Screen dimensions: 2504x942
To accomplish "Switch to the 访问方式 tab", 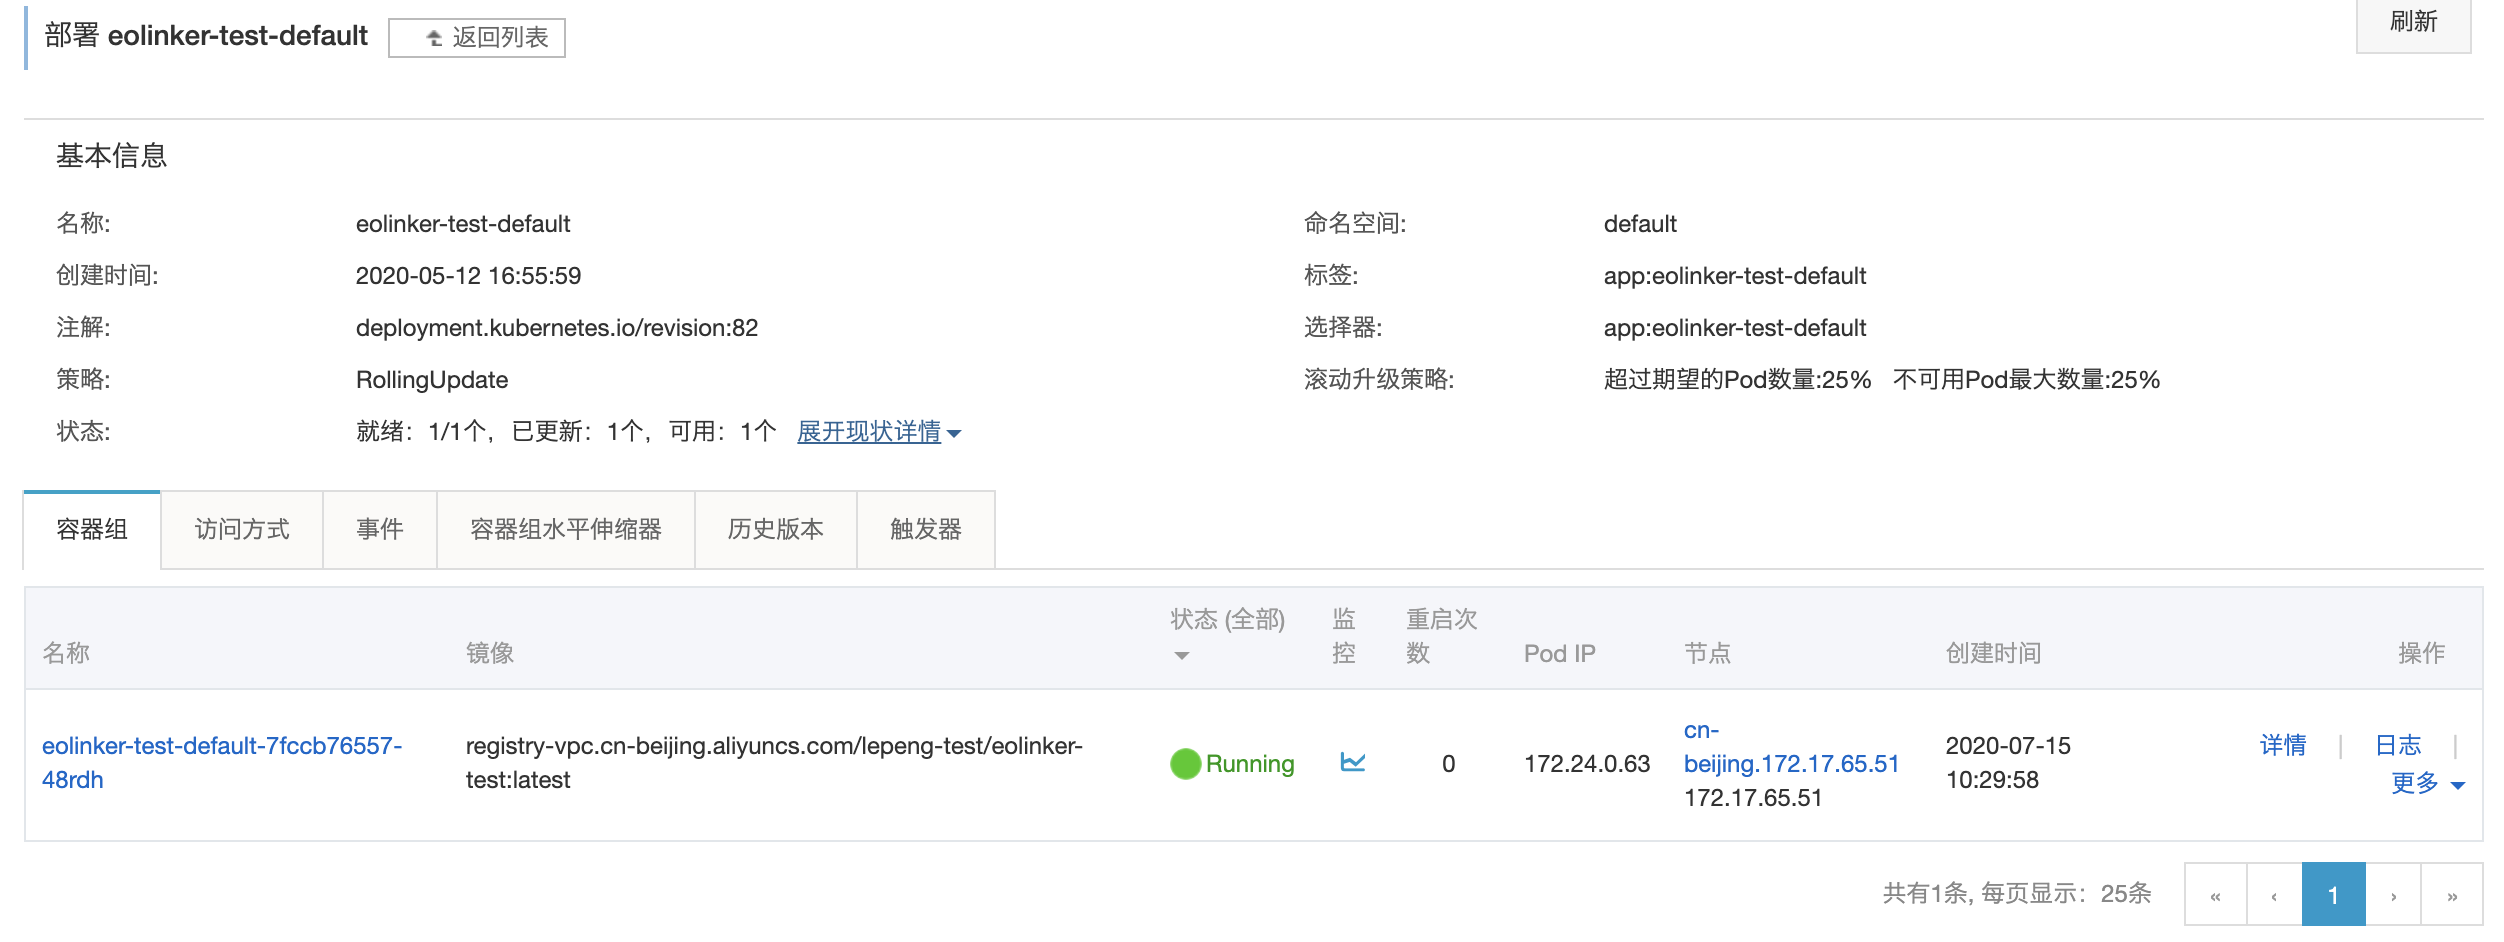I will [x=242, y=530].
